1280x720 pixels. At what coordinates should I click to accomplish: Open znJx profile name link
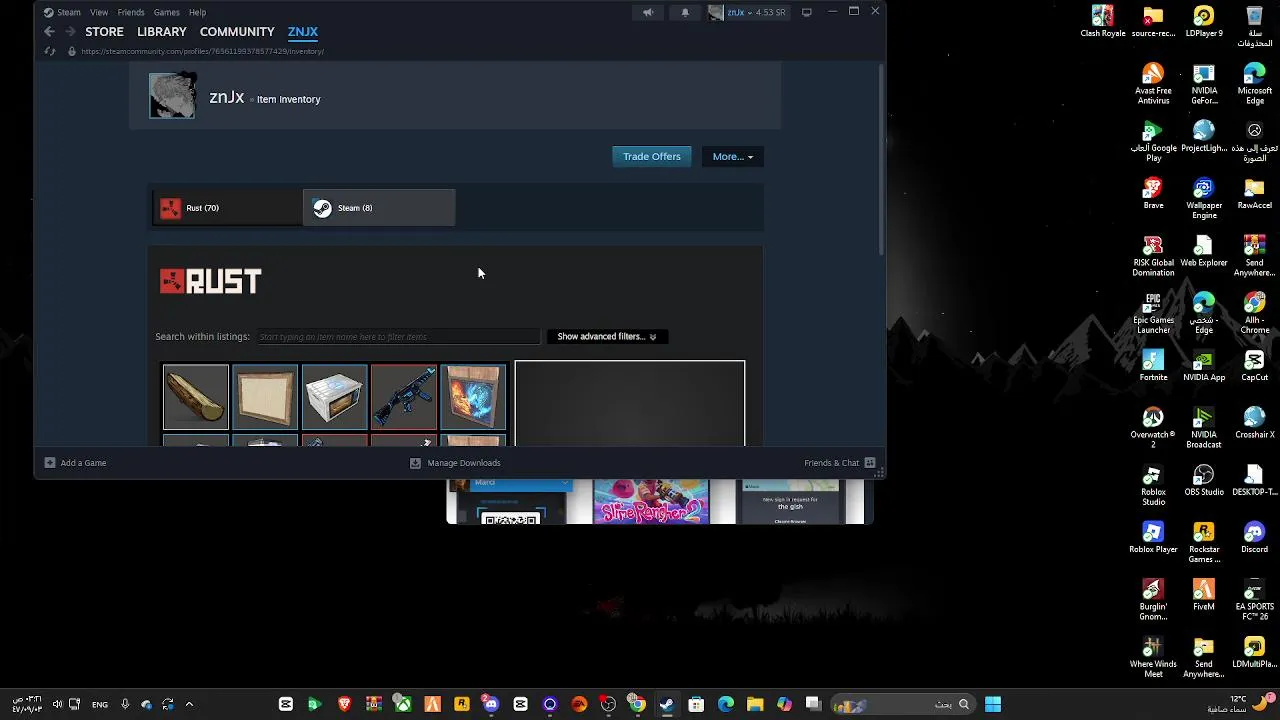pyautogui.click(x=227, y=97)
